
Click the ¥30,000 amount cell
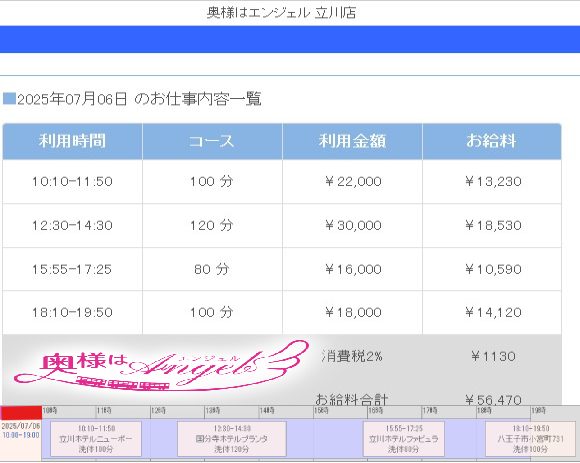click(353, 225)
